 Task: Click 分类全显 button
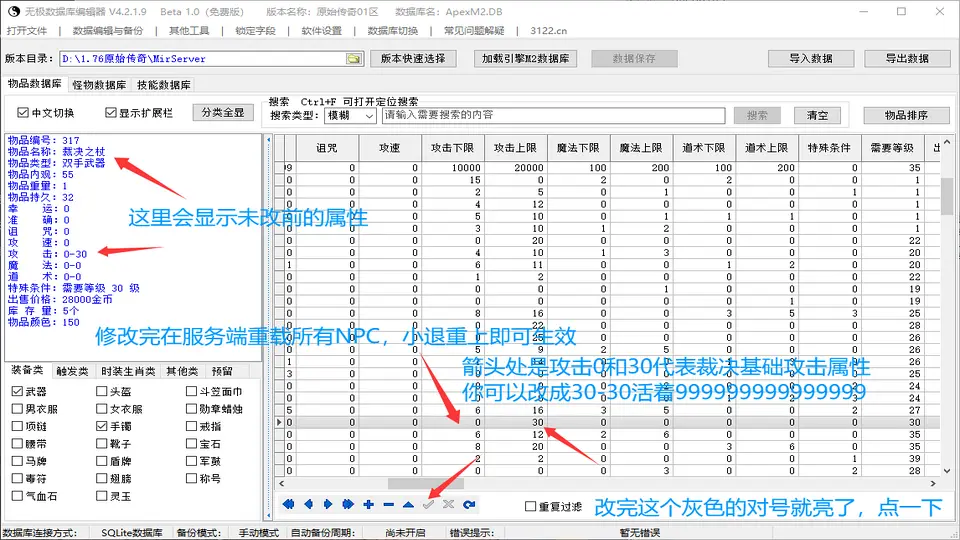click(223, 113)
